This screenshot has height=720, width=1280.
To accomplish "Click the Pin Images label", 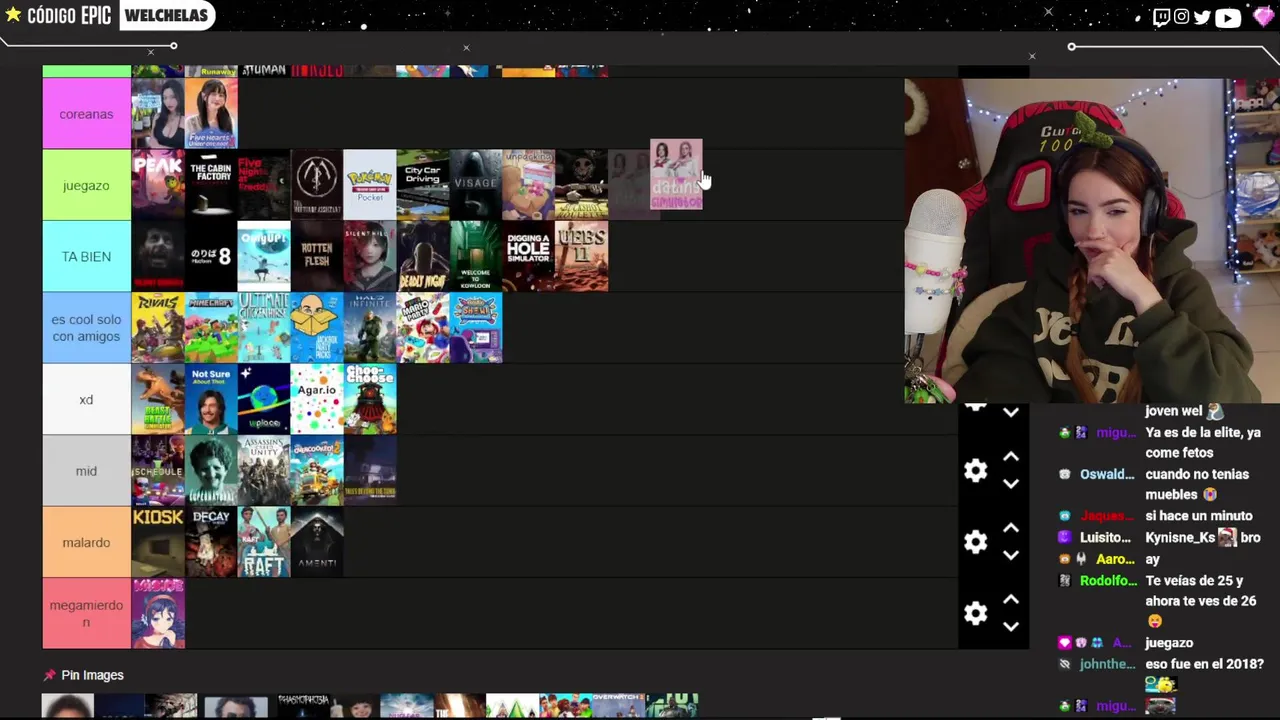I will coord(92,675).
